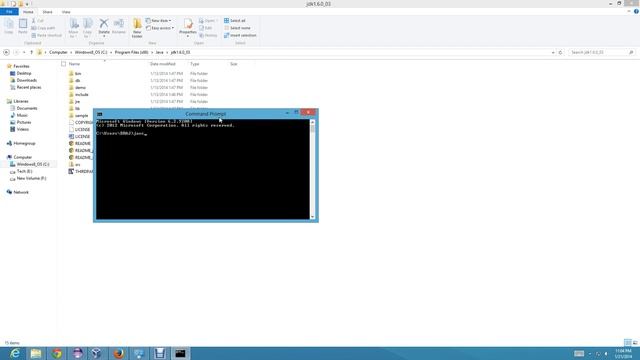This screenshot has height=360, width=640.
Task: Click Select none in ribbon
Action: [x=237, y=28]
